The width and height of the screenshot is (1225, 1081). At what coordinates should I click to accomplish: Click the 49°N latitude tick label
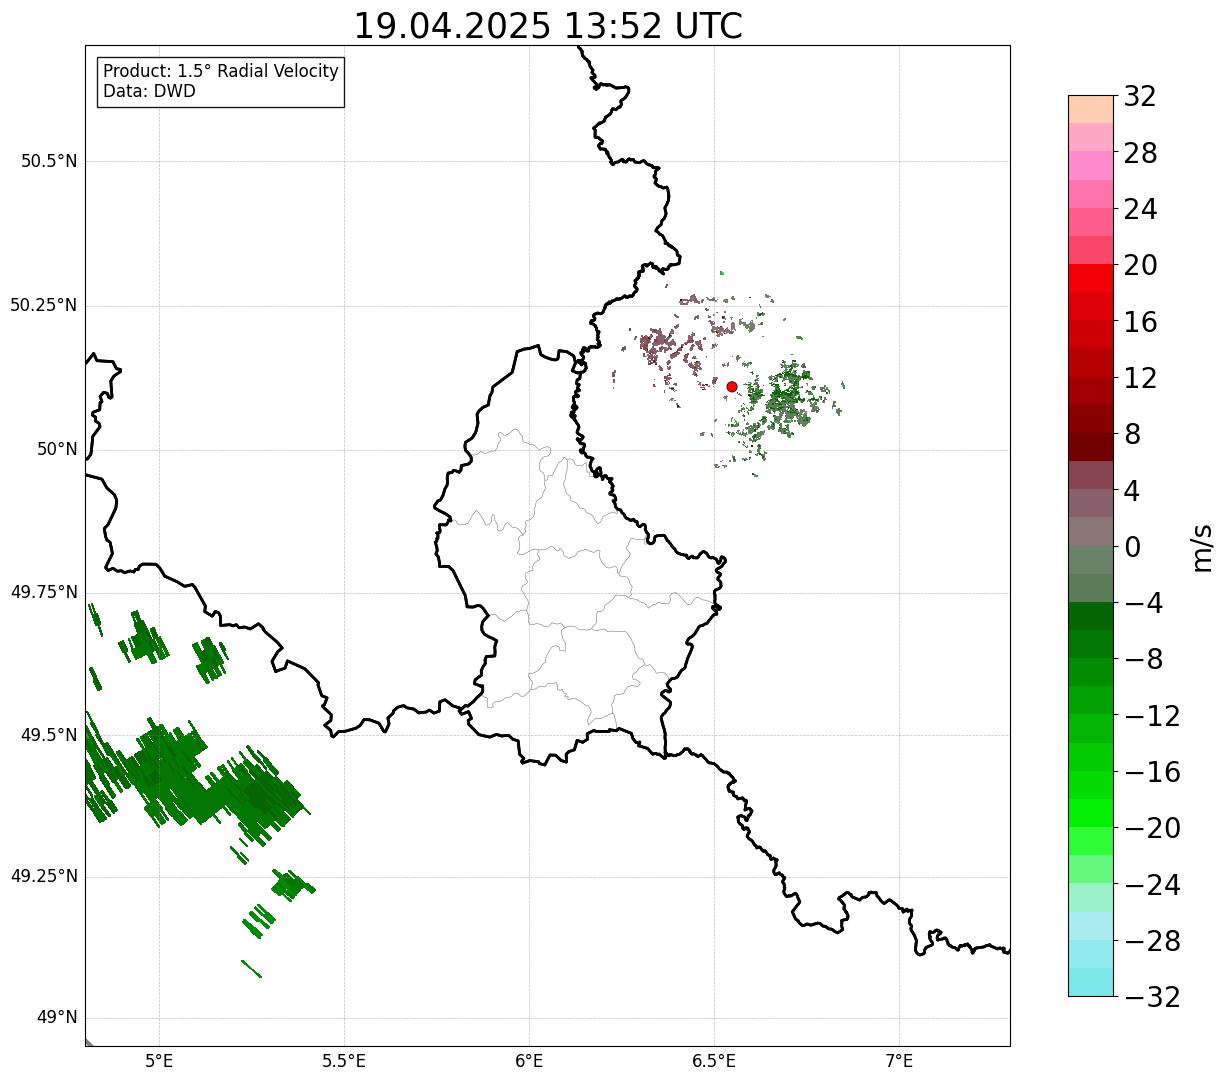click(57, 1018)
